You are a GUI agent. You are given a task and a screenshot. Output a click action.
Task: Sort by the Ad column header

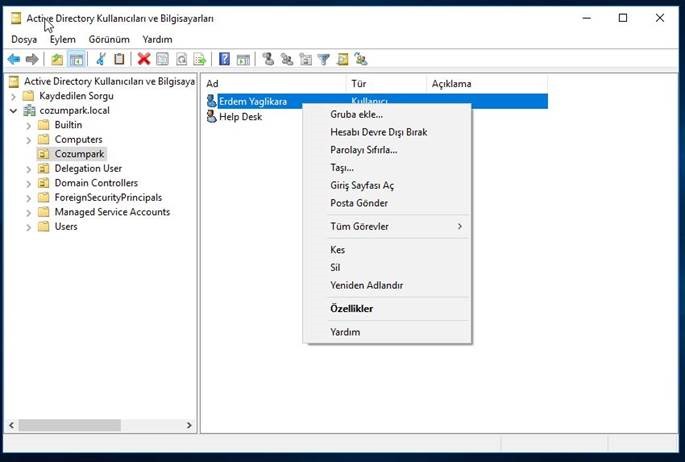[274, 83]
